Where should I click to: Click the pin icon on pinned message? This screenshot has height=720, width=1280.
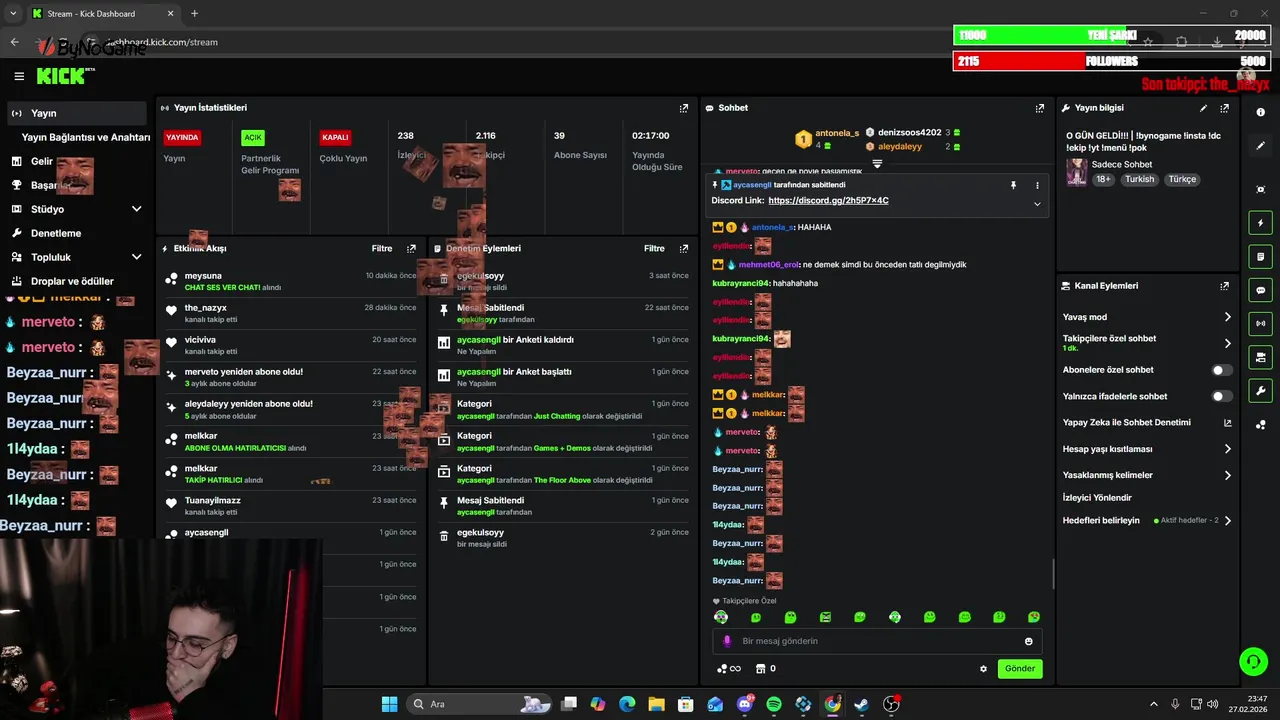coord(1013,185)
